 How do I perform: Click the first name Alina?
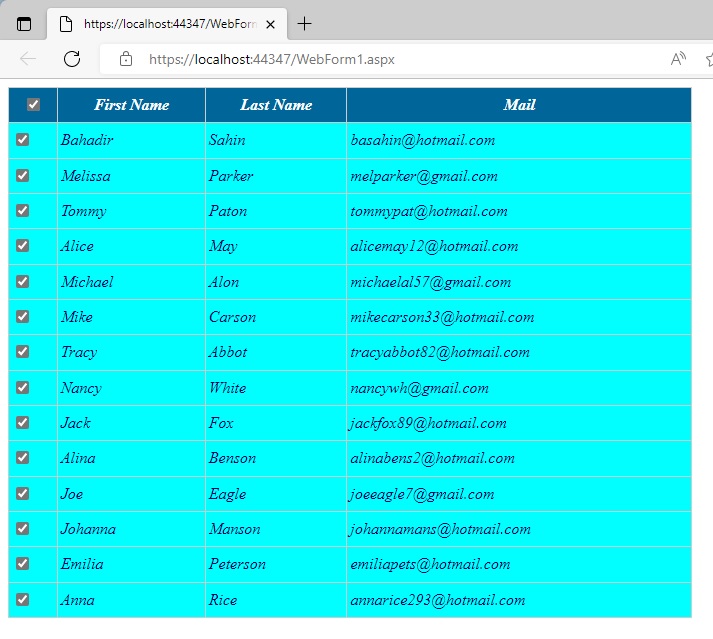tap(78, 458)
